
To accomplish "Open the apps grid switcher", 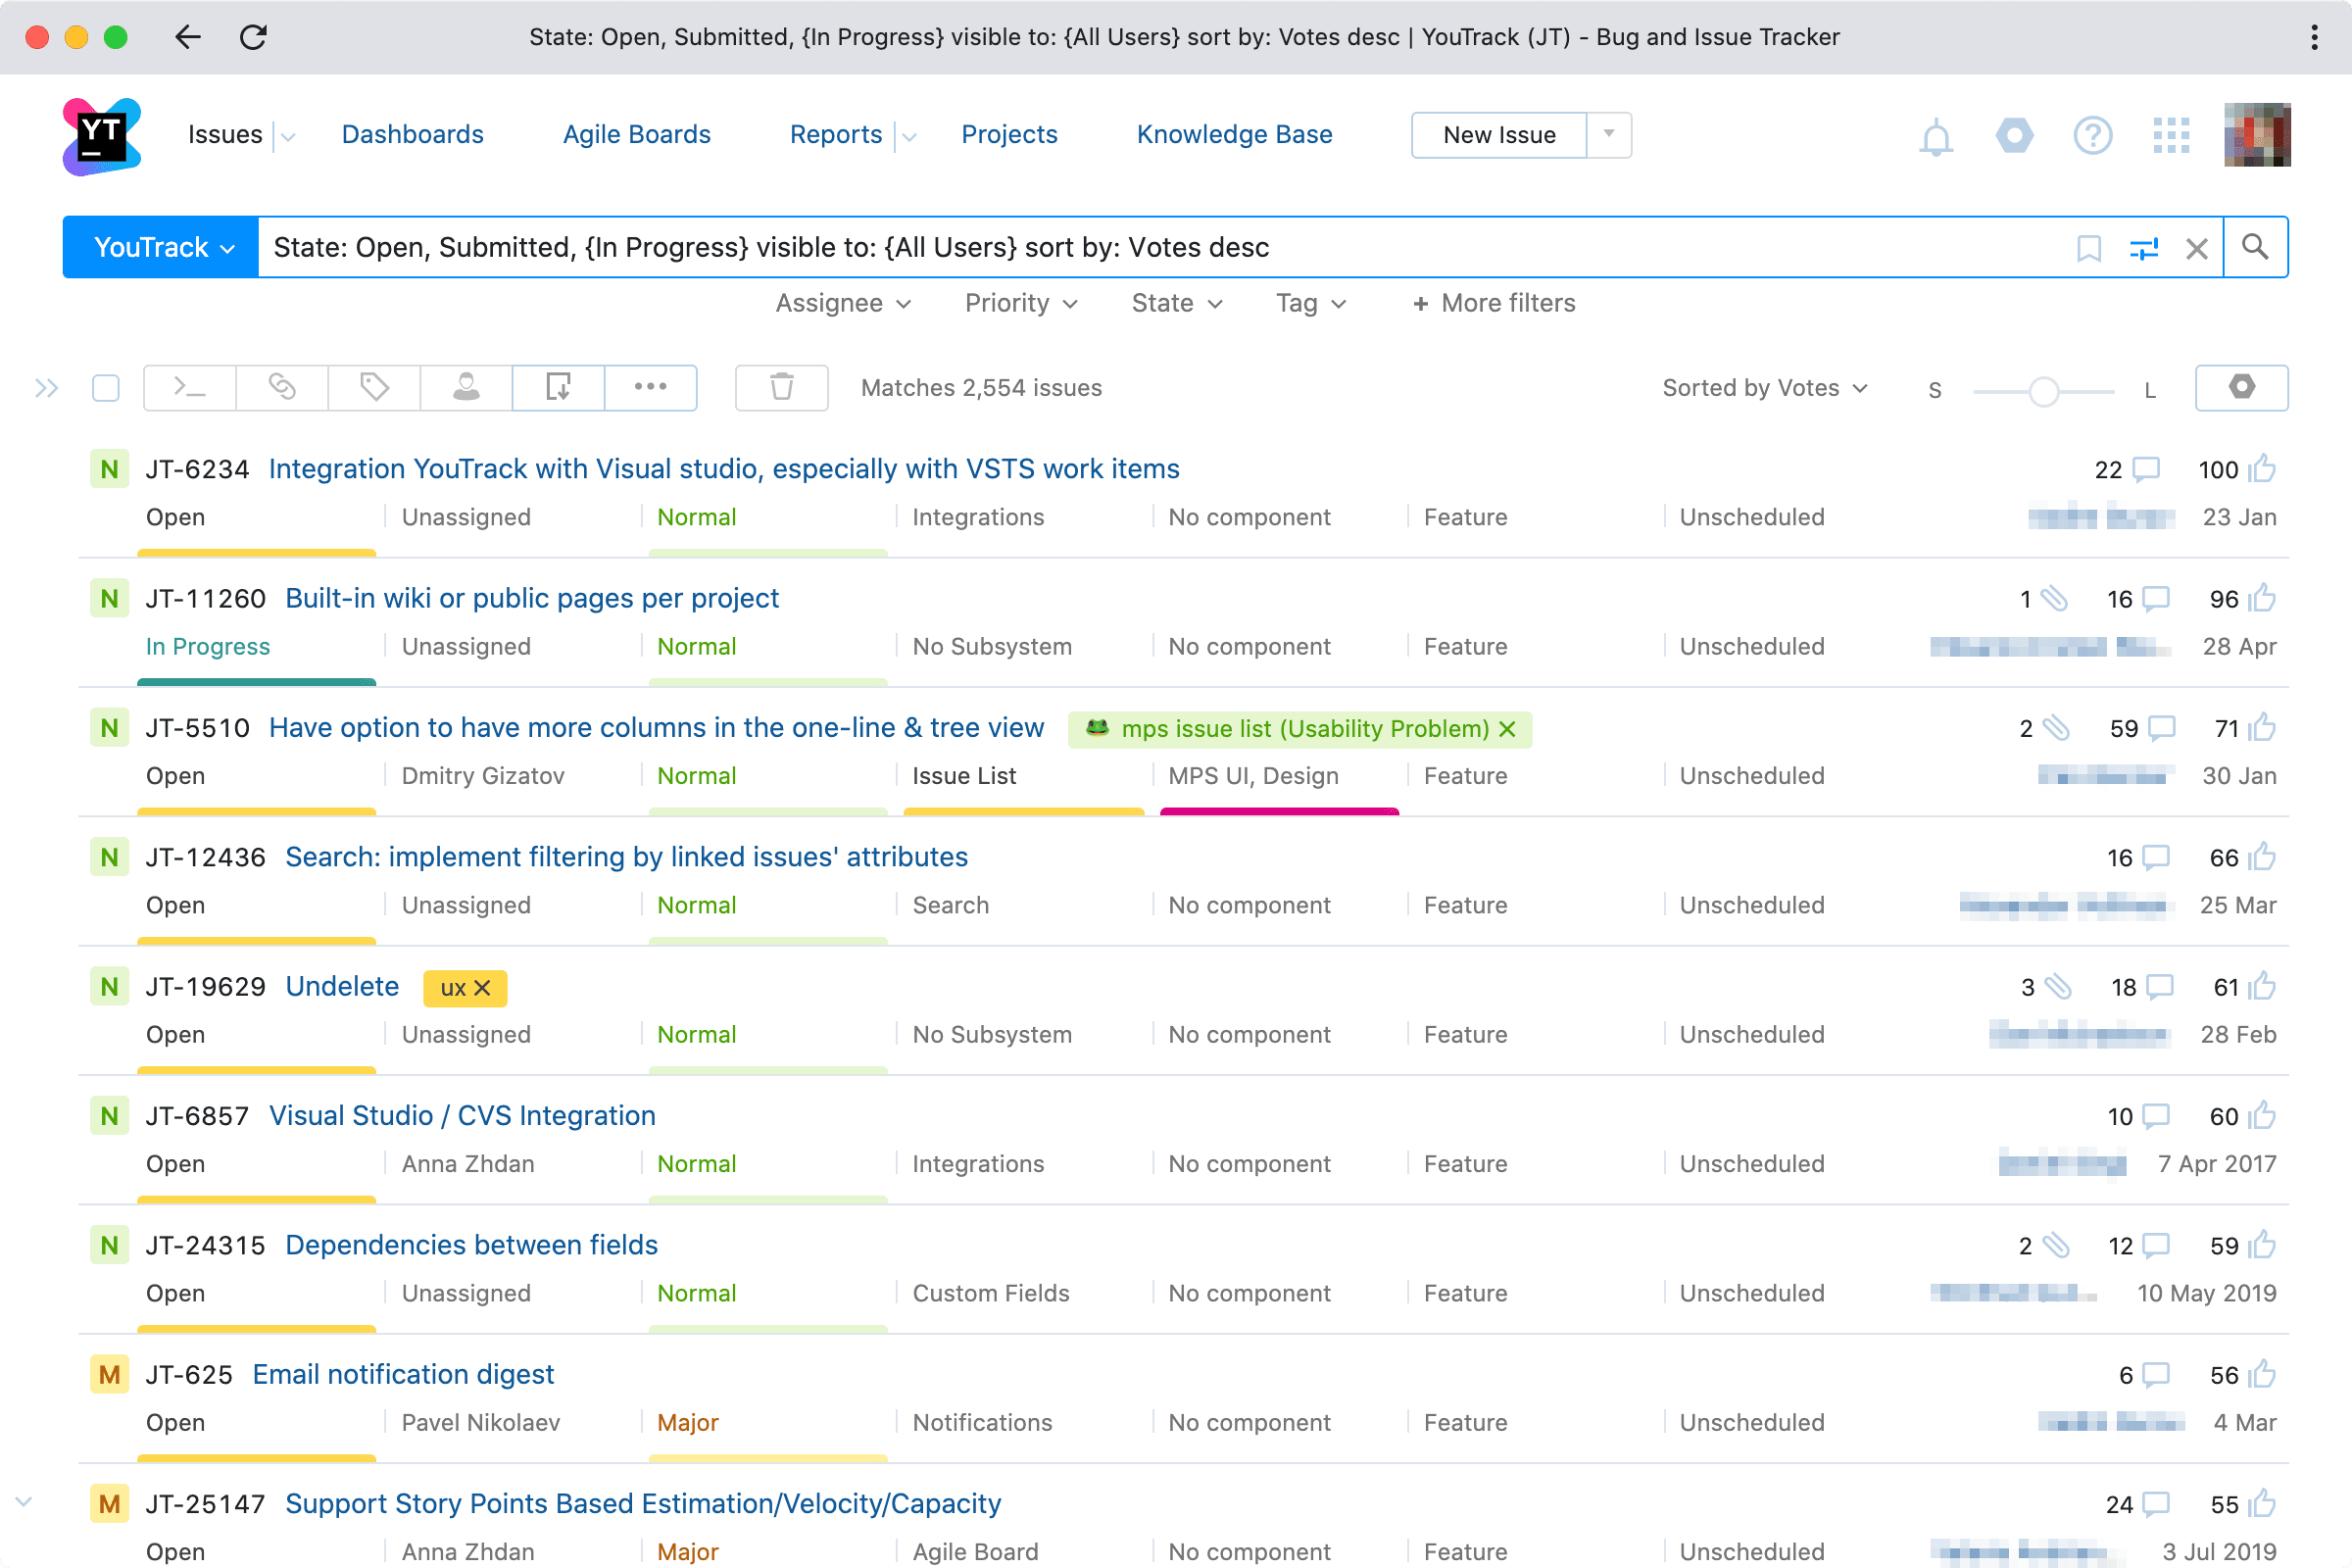I will (x=2171, y=135).
